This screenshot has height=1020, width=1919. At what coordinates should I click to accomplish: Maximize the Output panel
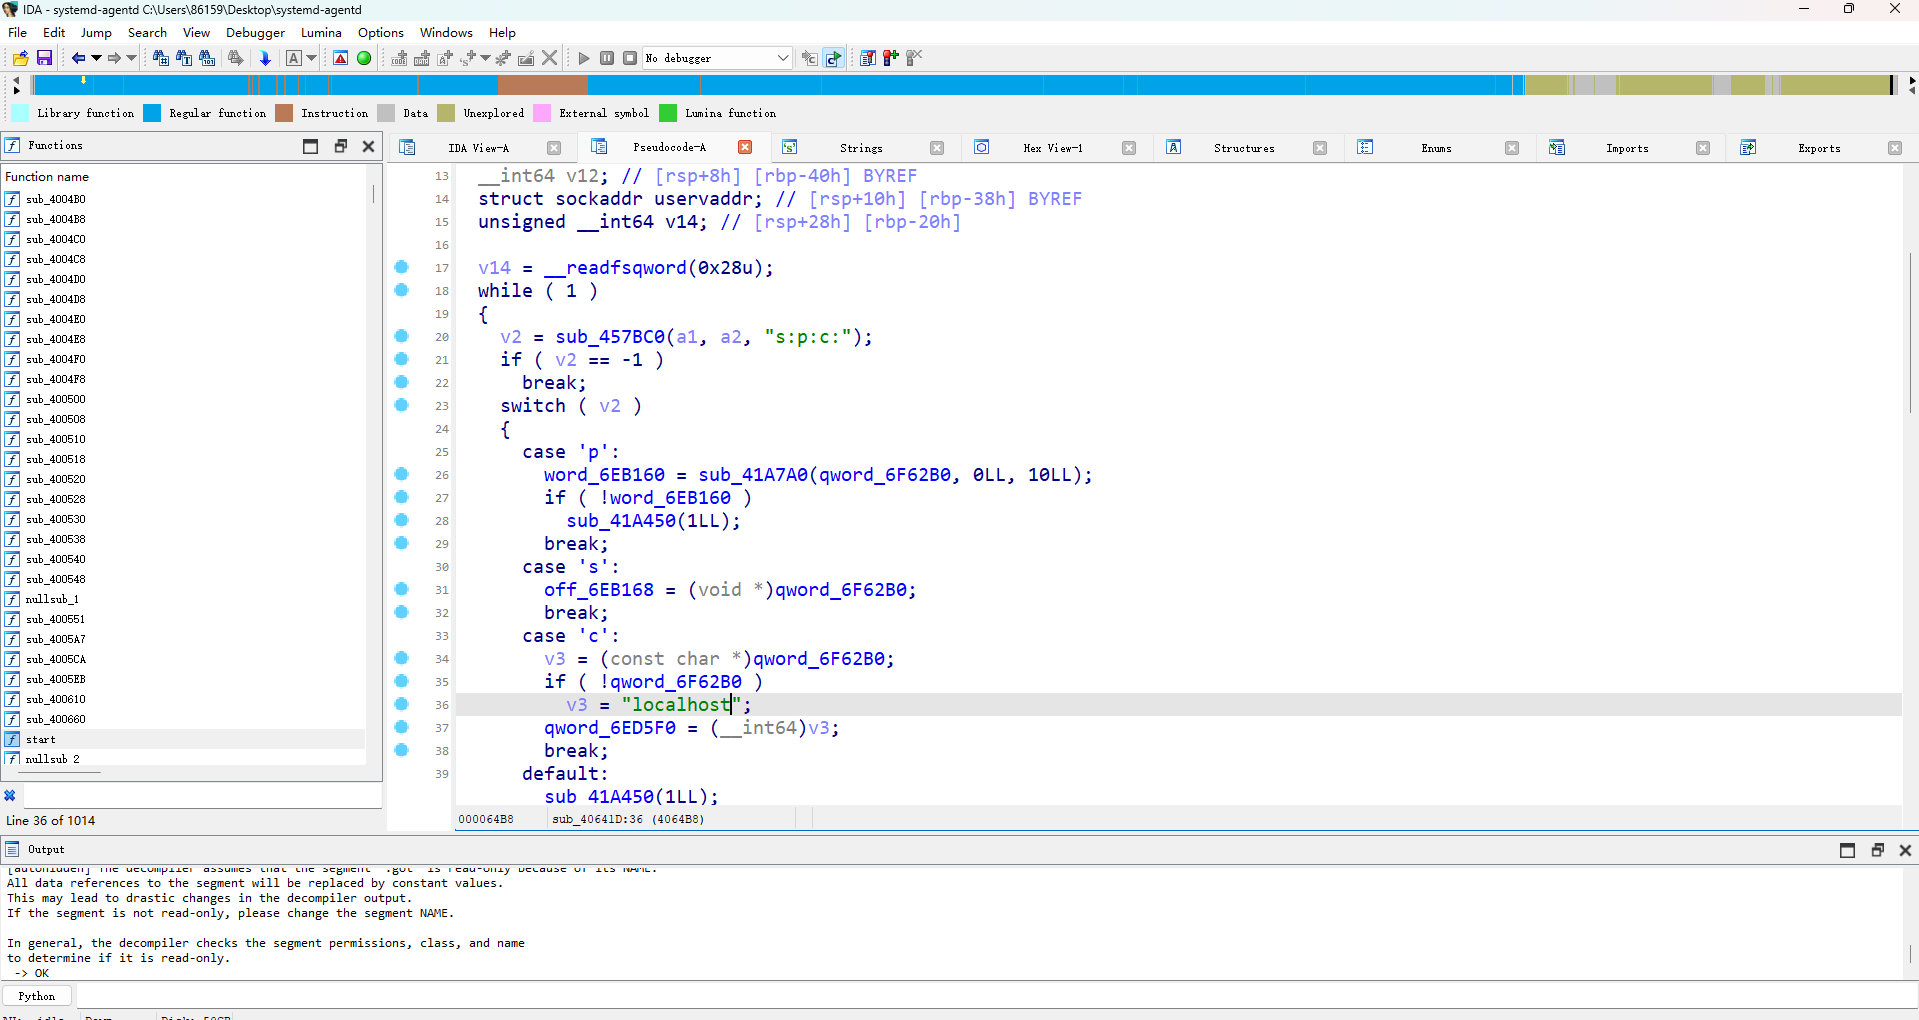tap(1848, 850)
